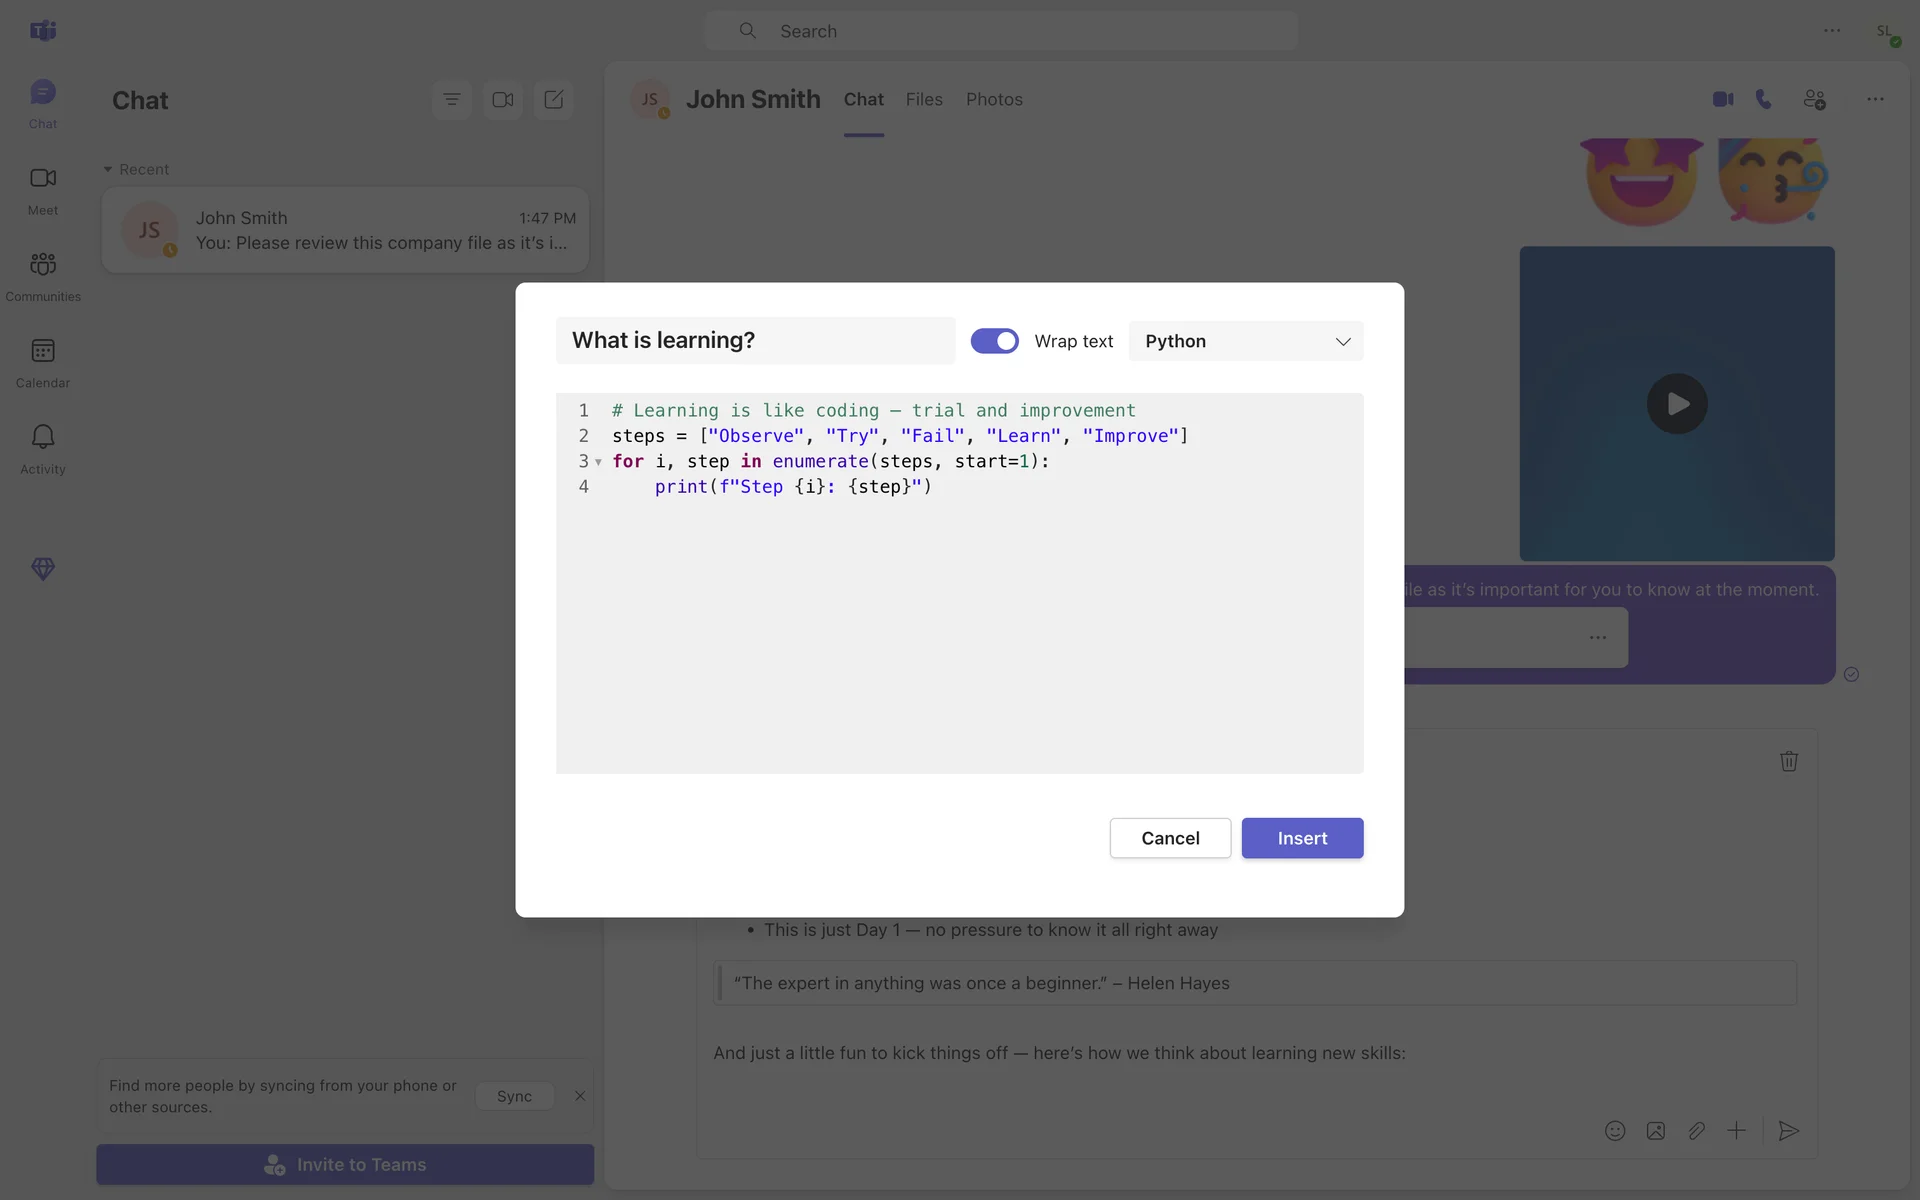Cancel the code snippet dialog

(1169, 838)
